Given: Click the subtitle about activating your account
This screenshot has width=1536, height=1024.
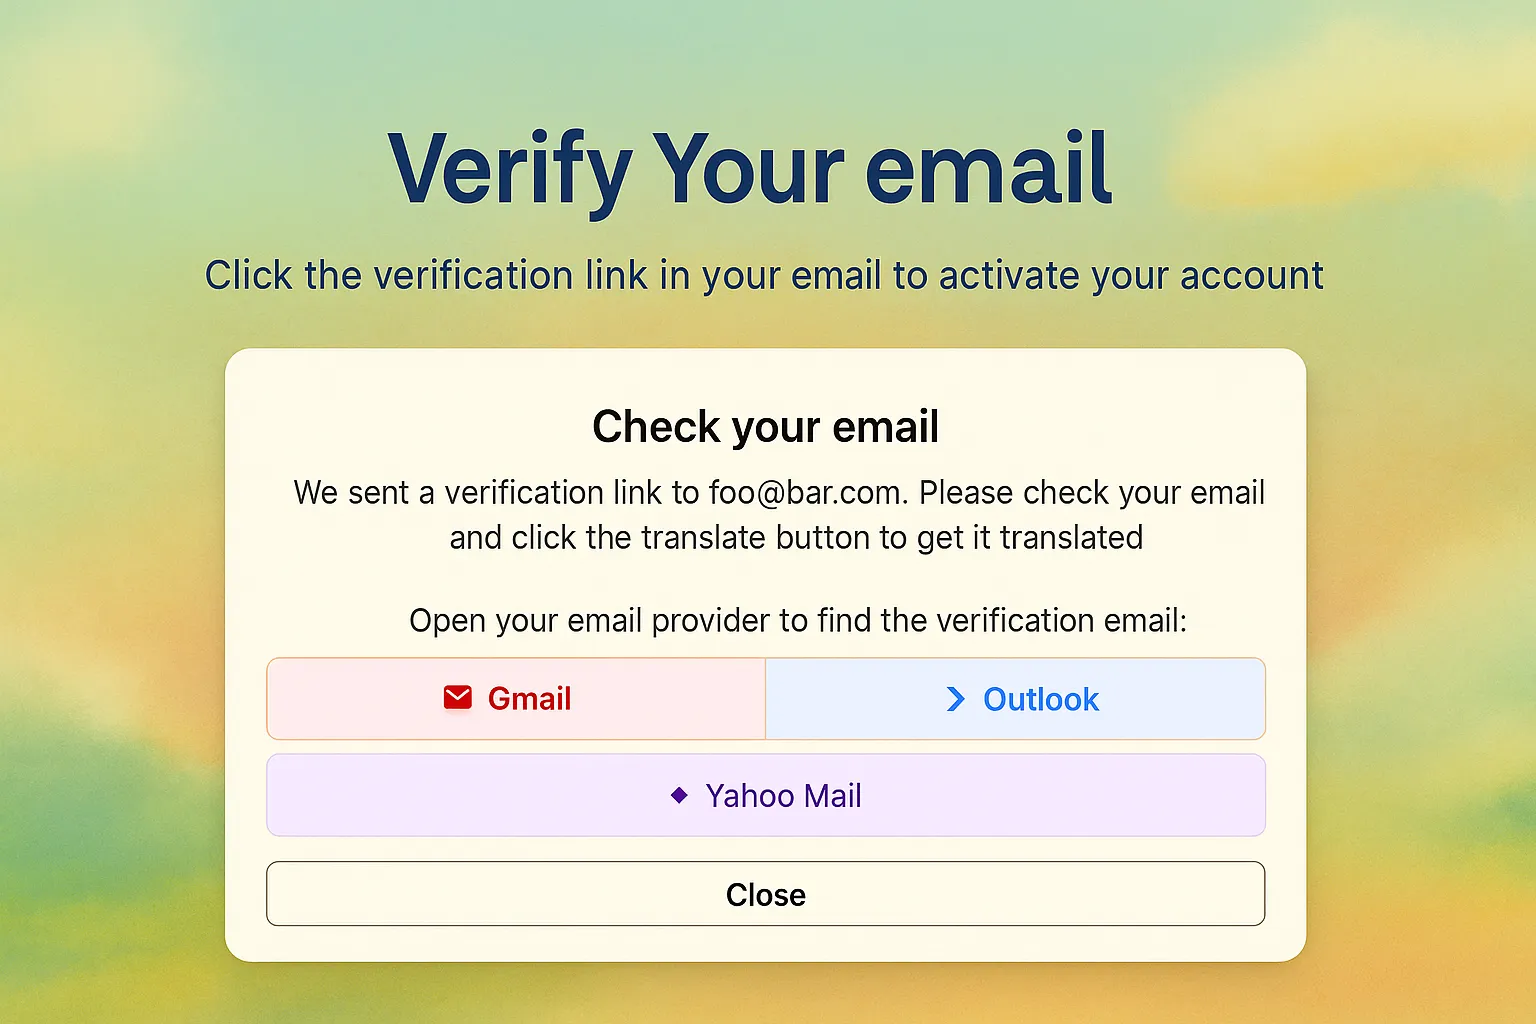Looking at the screenshot, I should click(765, 276).
